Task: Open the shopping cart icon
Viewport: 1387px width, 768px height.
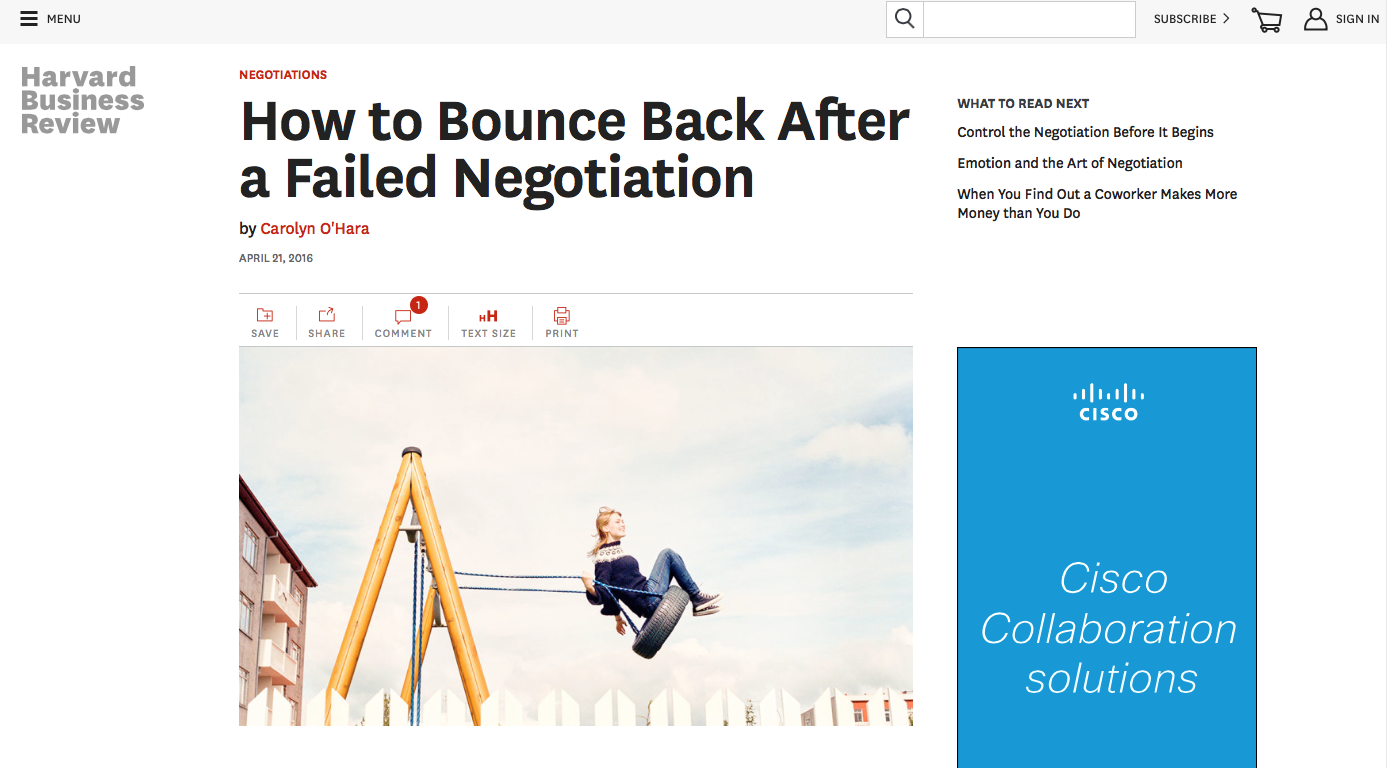Action: 1267,20
